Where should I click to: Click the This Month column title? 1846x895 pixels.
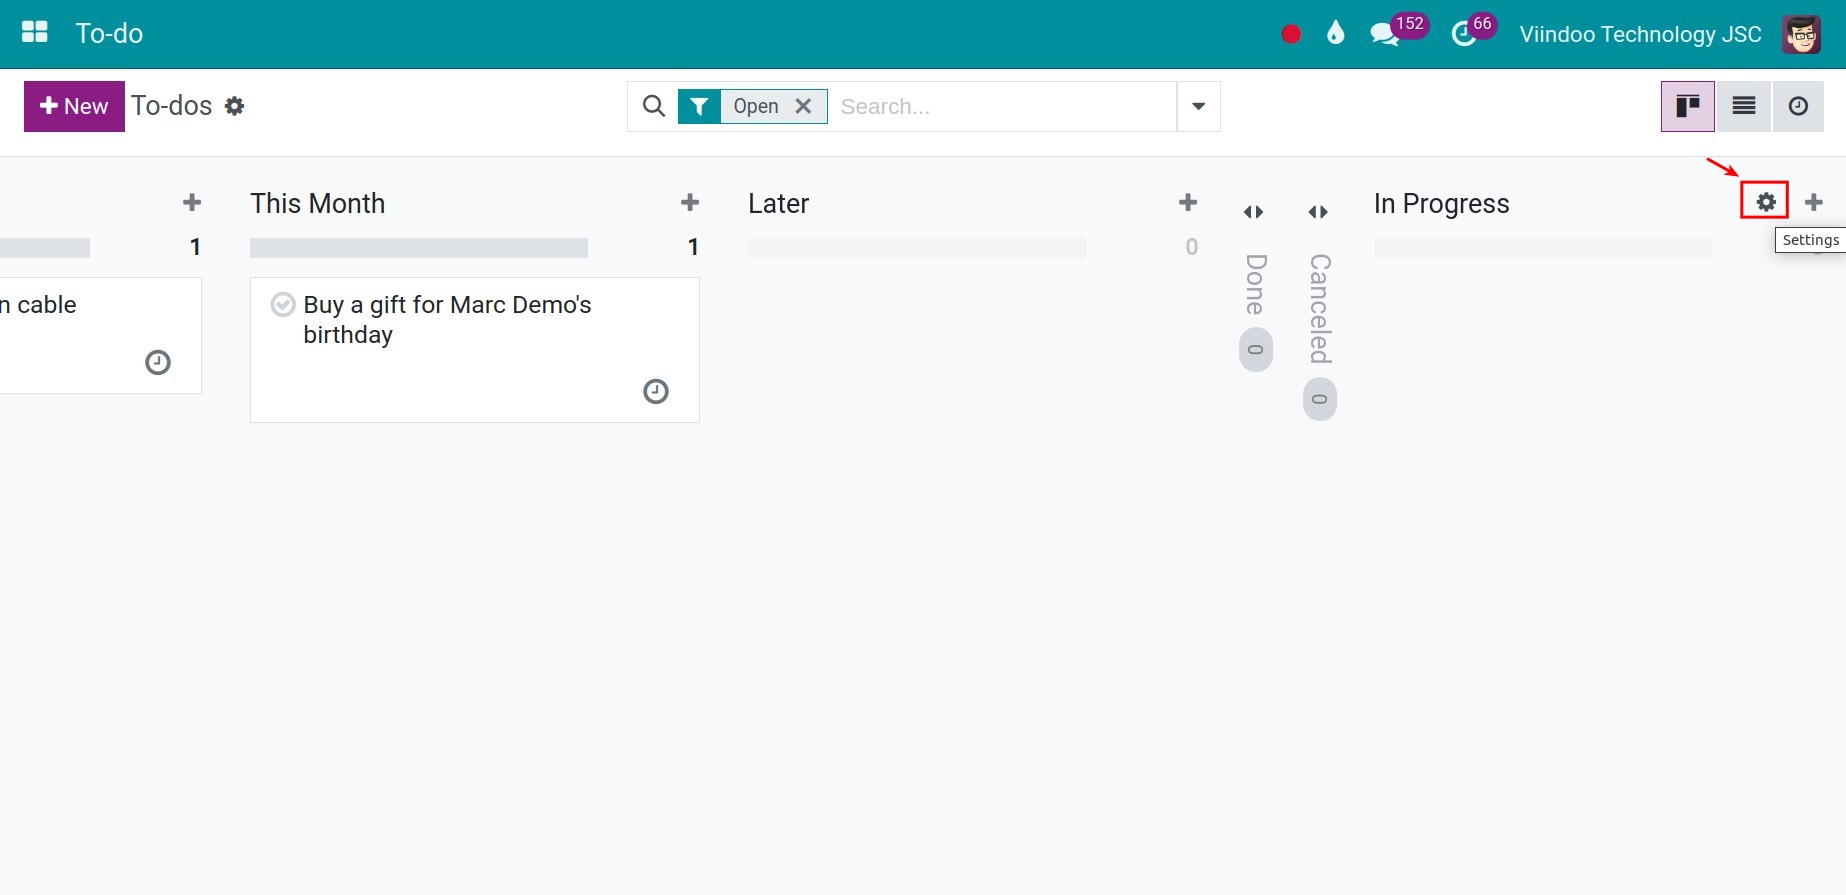[x=317, y=204]
